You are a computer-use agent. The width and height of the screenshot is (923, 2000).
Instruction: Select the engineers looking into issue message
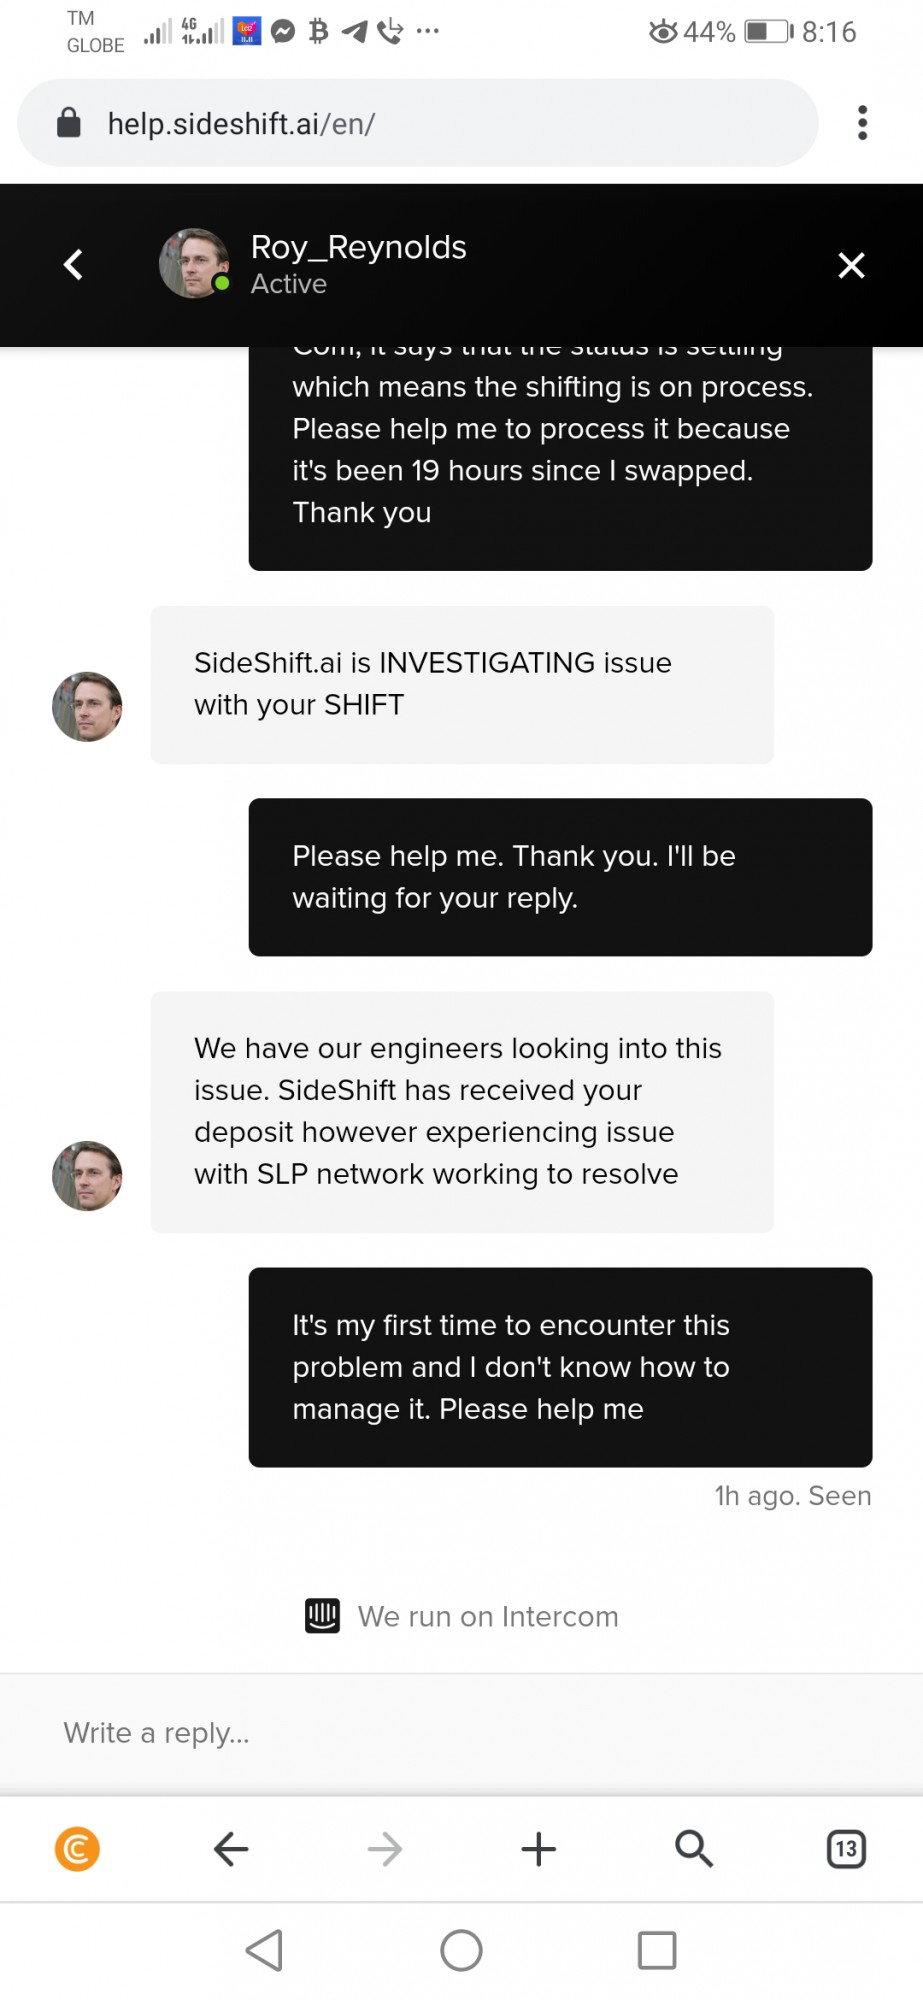click(461, 1111)
